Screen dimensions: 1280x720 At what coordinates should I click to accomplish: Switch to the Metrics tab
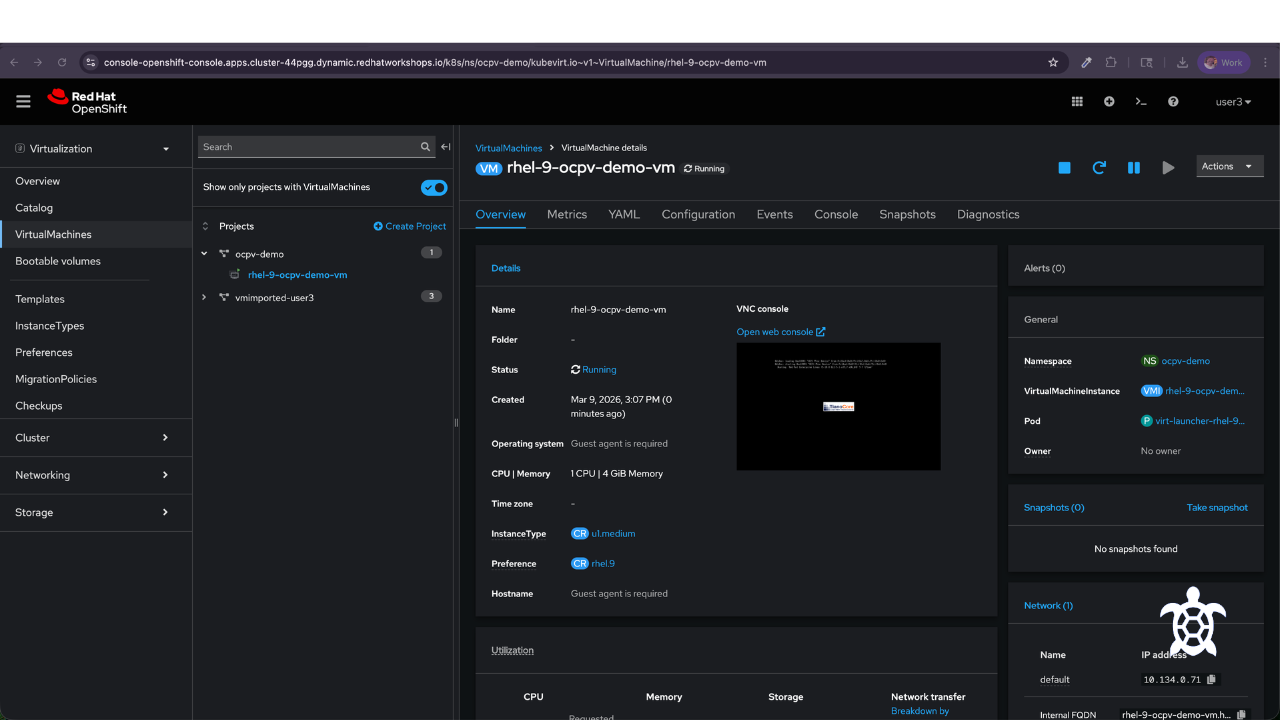567,214
